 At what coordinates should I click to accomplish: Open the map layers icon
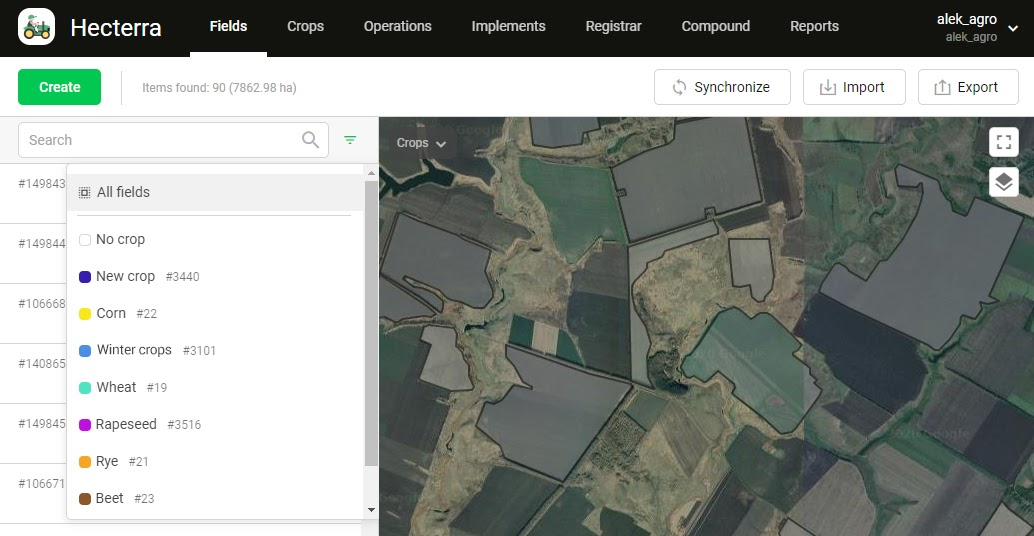tap(1003, 182)
